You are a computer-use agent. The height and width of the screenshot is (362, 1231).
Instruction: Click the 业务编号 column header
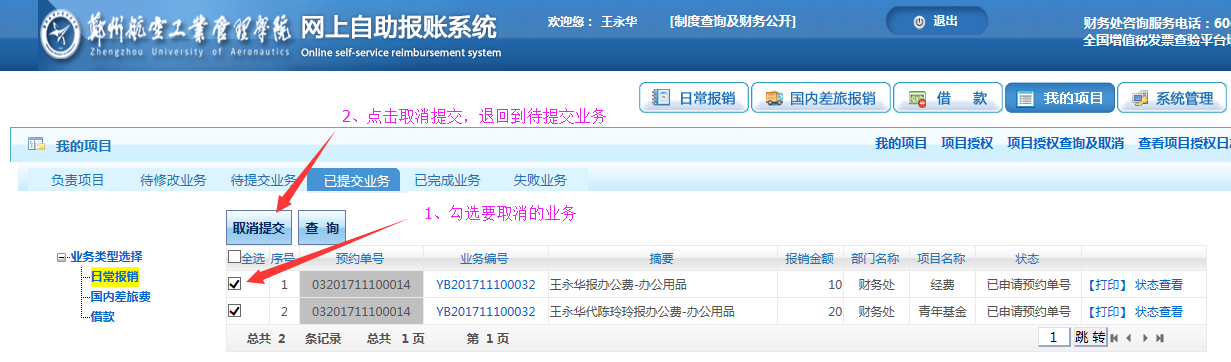point(485,258)
